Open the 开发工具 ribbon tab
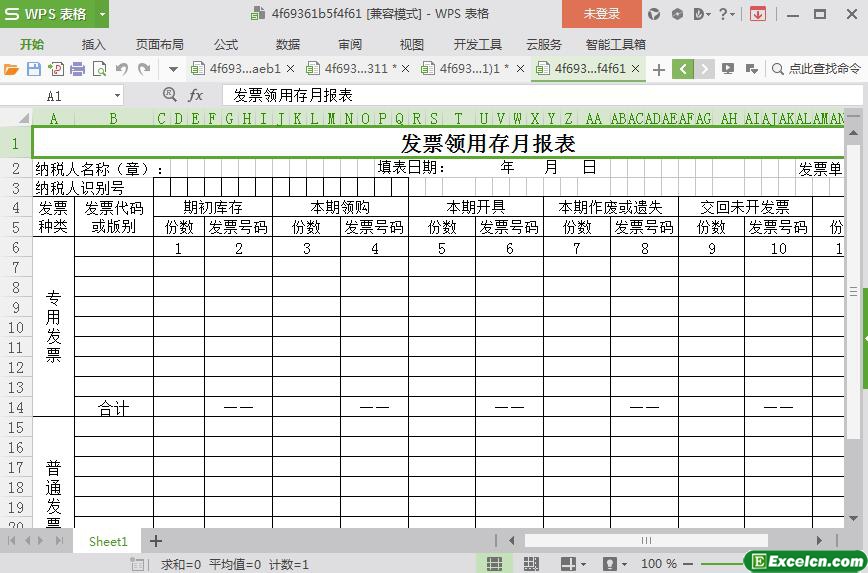868x573 pixels. click(477, 44)
